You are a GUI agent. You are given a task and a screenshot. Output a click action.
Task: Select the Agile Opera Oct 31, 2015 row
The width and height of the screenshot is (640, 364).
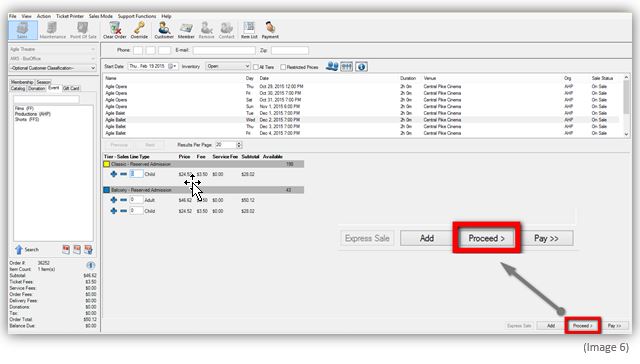362,100
